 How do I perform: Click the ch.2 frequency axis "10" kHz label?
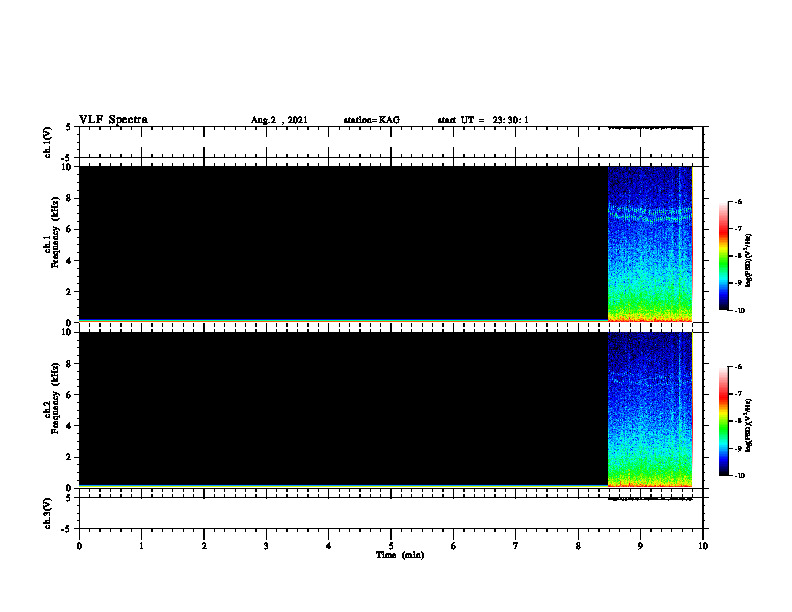(67, 332)
